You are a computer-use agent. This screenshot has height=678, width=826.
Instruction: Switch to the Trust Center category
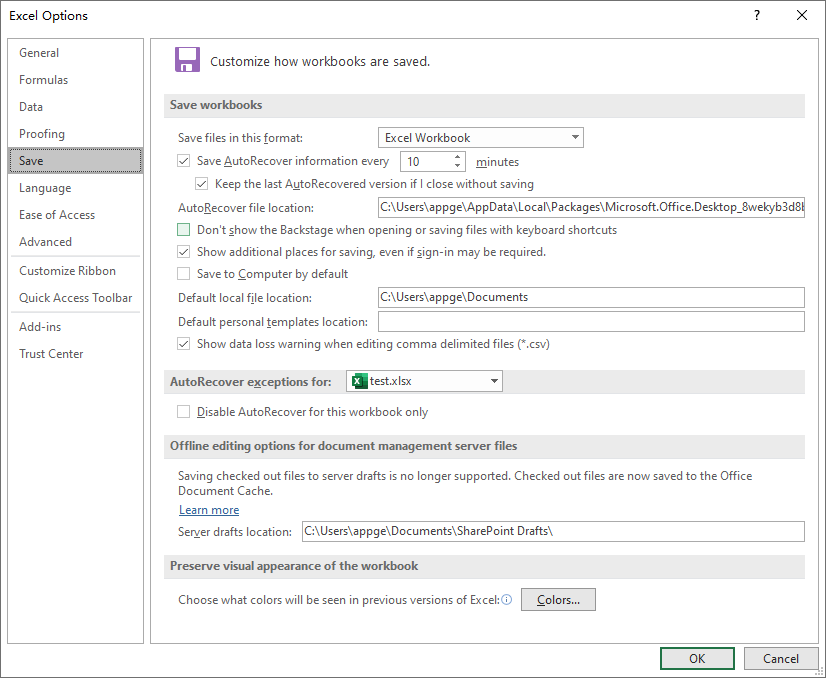(51, 353)
